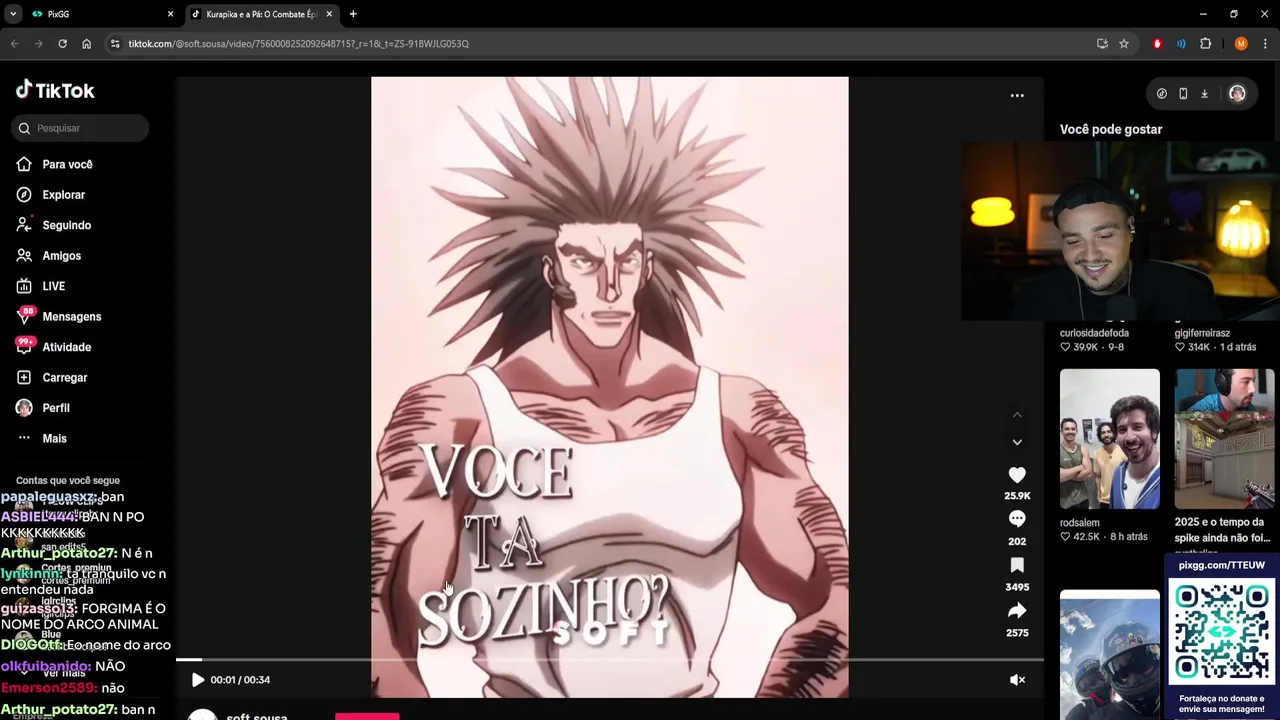Image resolution: width=1280 pixels, height=720 pixels.
Task: Unmute the video speaker icon
Action: 1017,680
